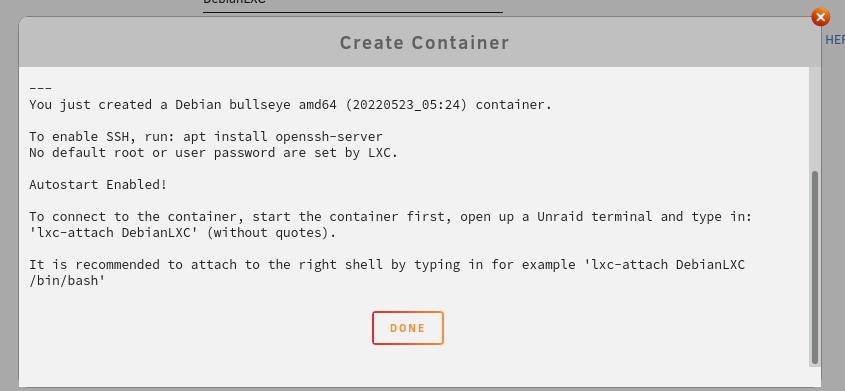Click the It is recommended to attach line
845x391 pixels.
coord(387,265)
